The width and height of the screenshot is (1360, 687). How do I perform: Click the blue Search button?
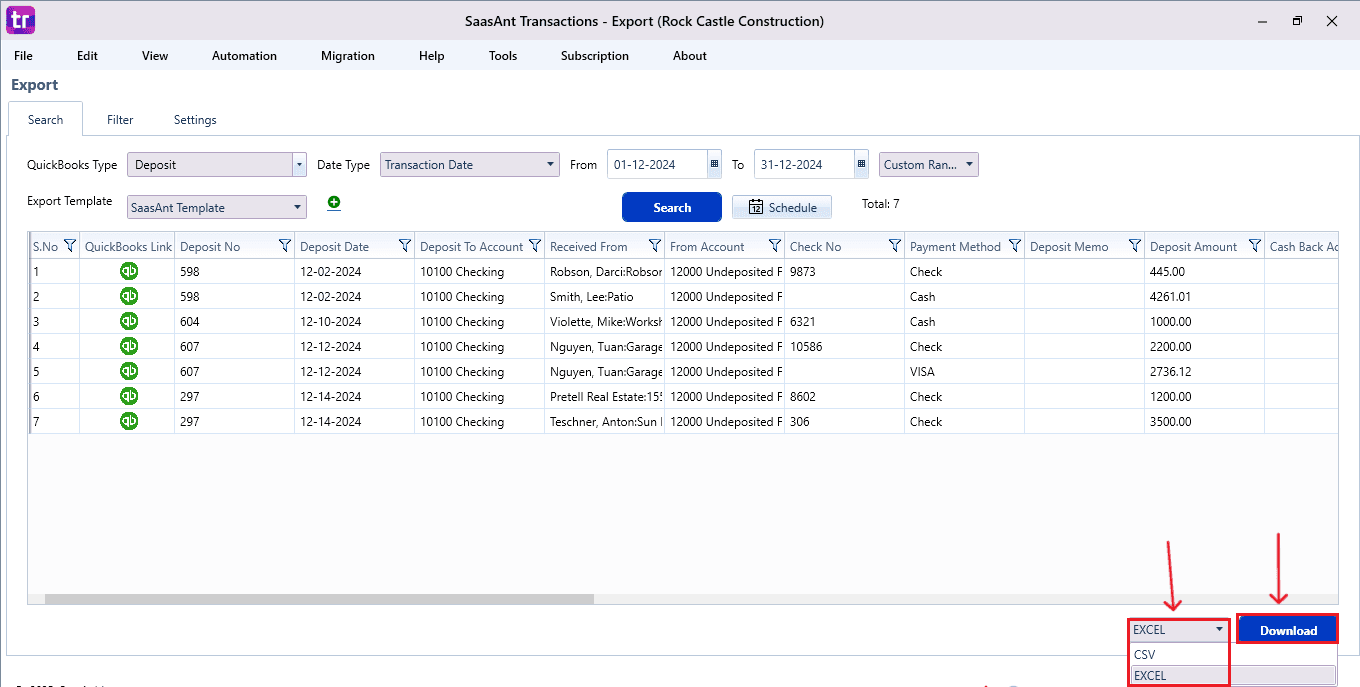pyautogui.click(x=672, y=207)
